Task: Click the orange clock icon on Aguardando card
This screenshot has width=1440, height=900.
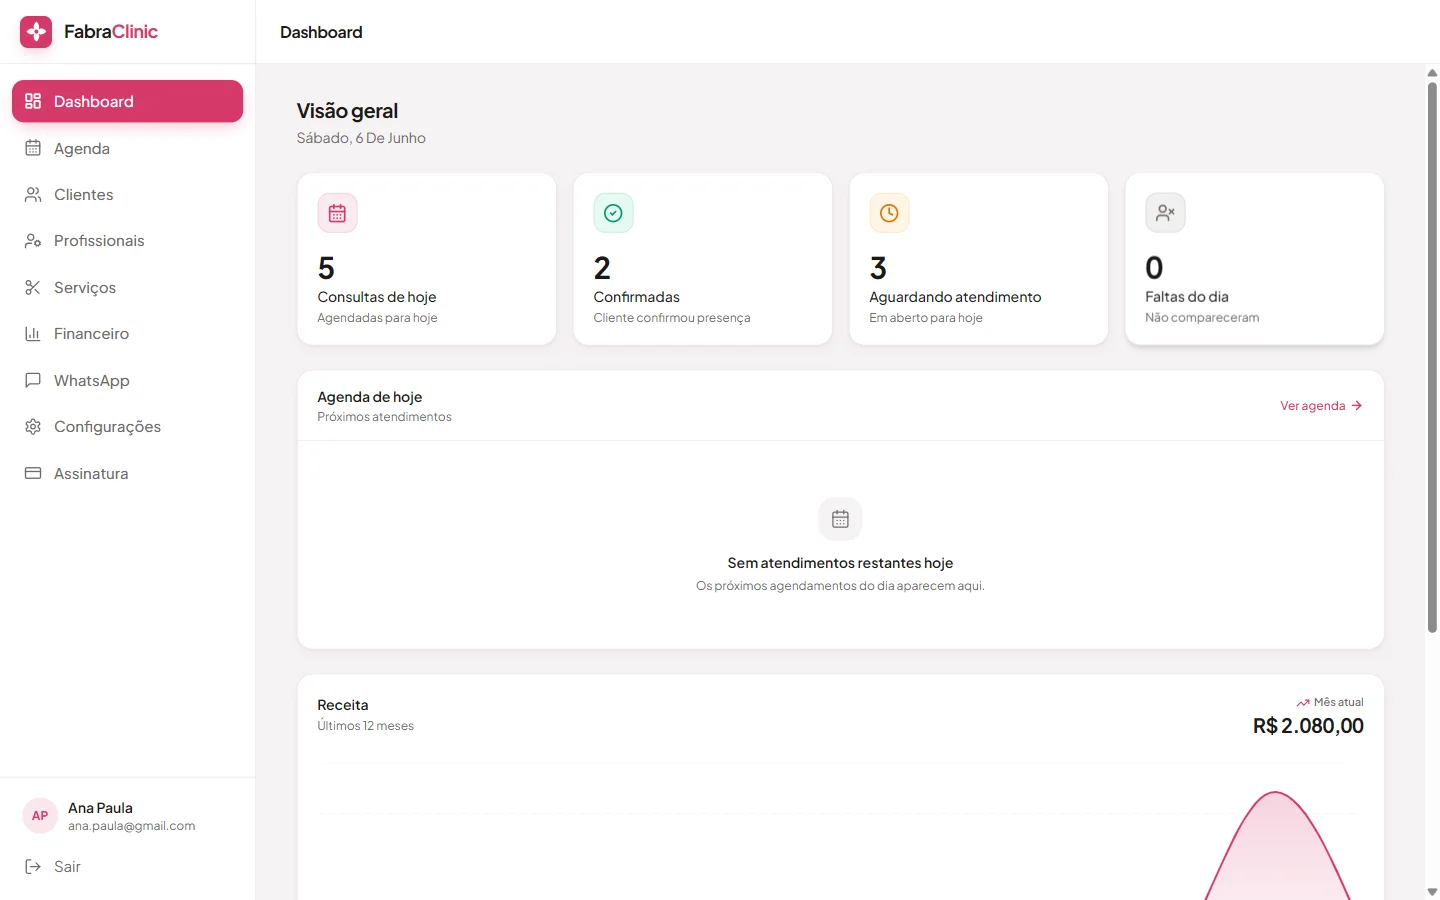Action: click(889, 213)
